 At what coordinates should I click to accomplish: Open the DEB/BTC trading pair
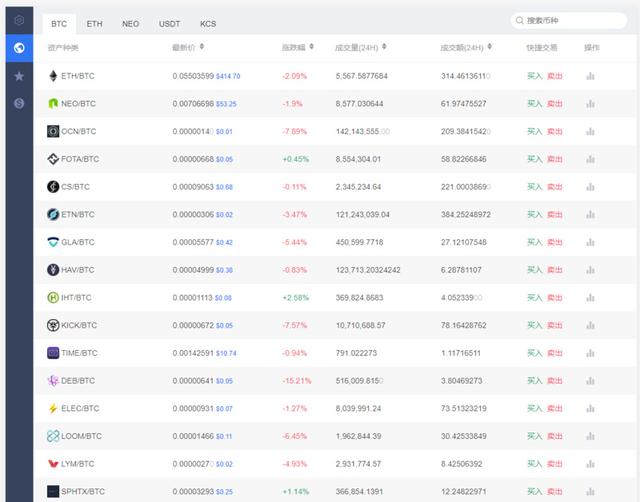79,381
